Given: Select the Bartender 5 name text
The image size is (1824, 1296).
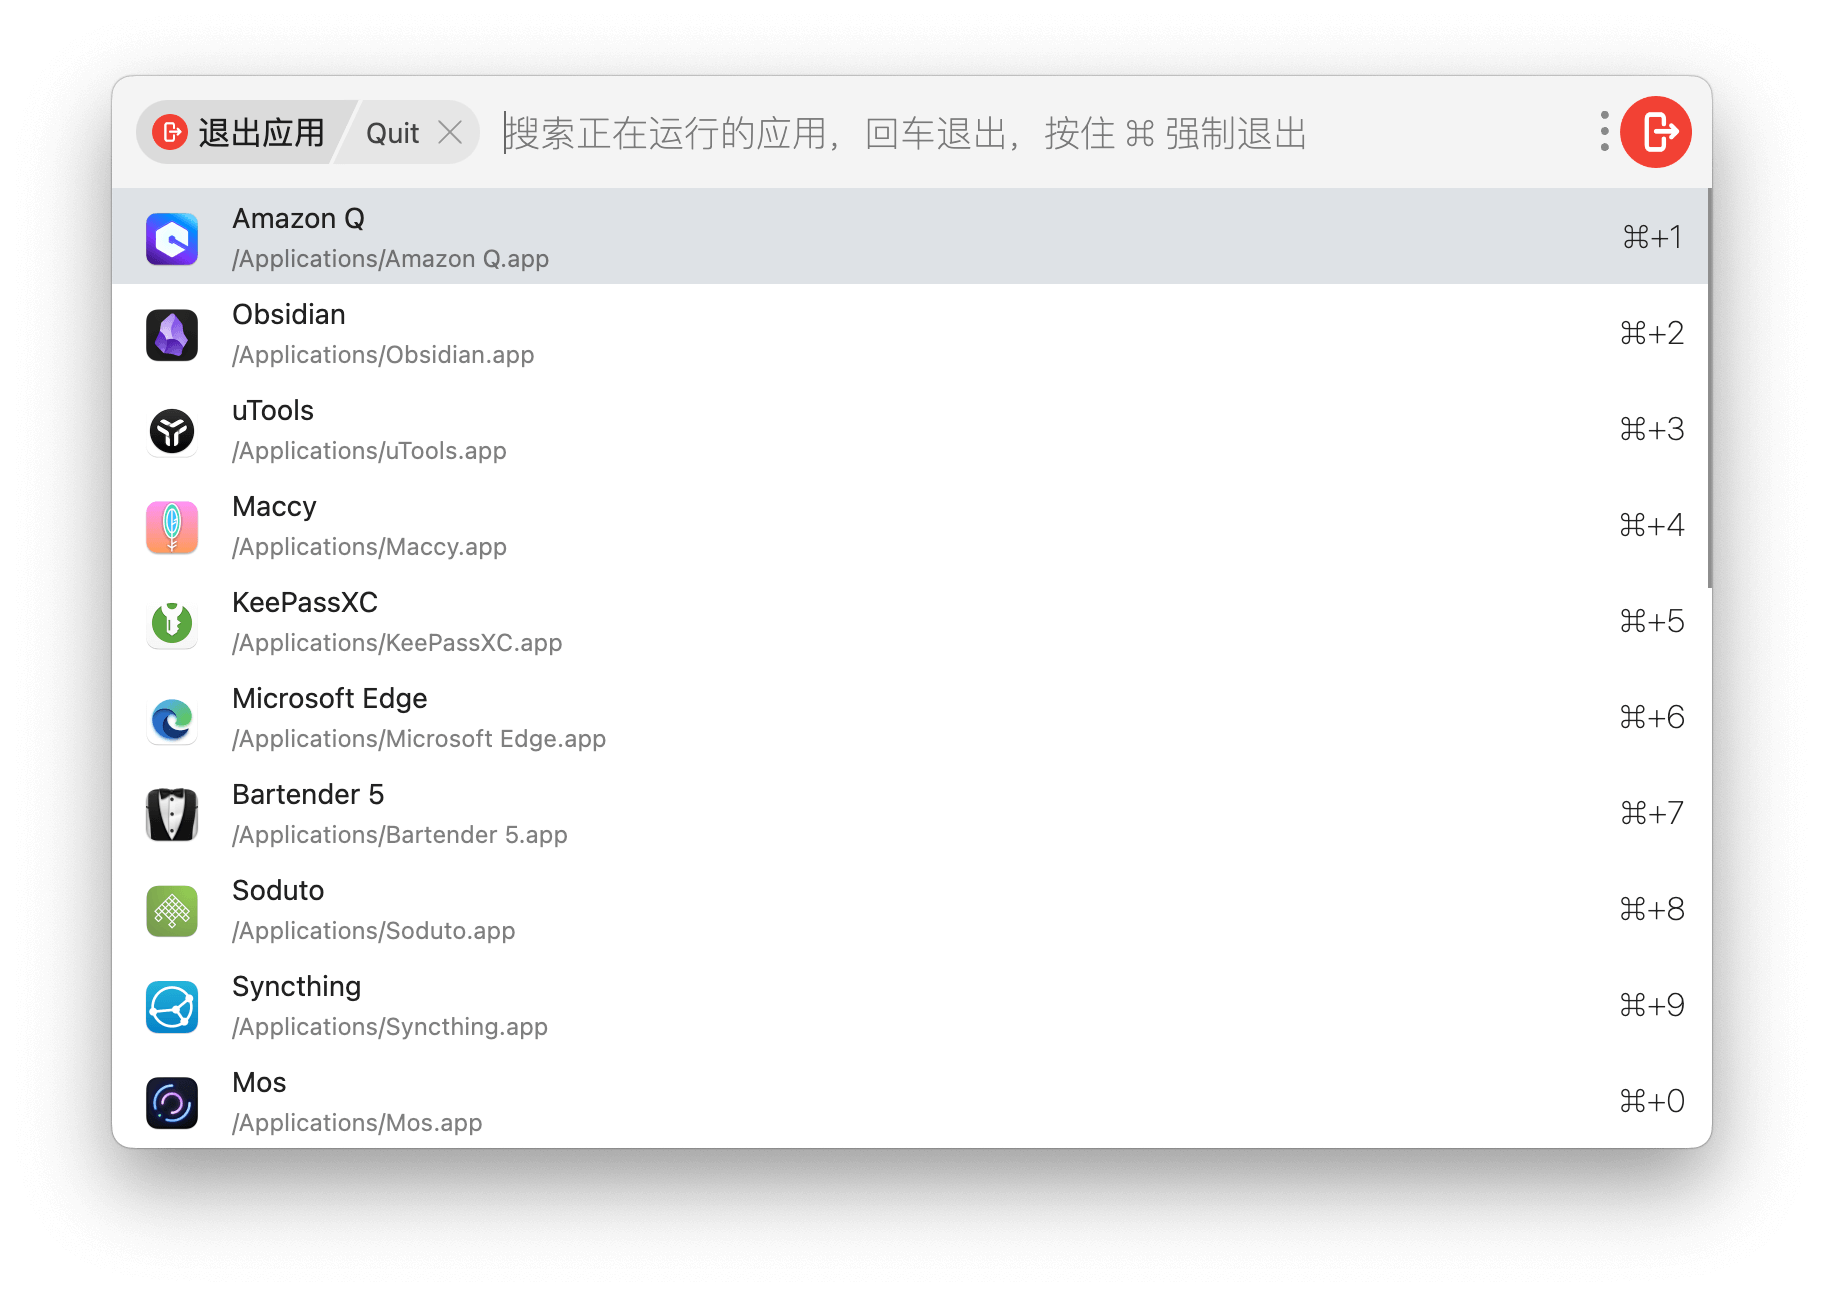Looking at the screenshot, I should 308,794.
